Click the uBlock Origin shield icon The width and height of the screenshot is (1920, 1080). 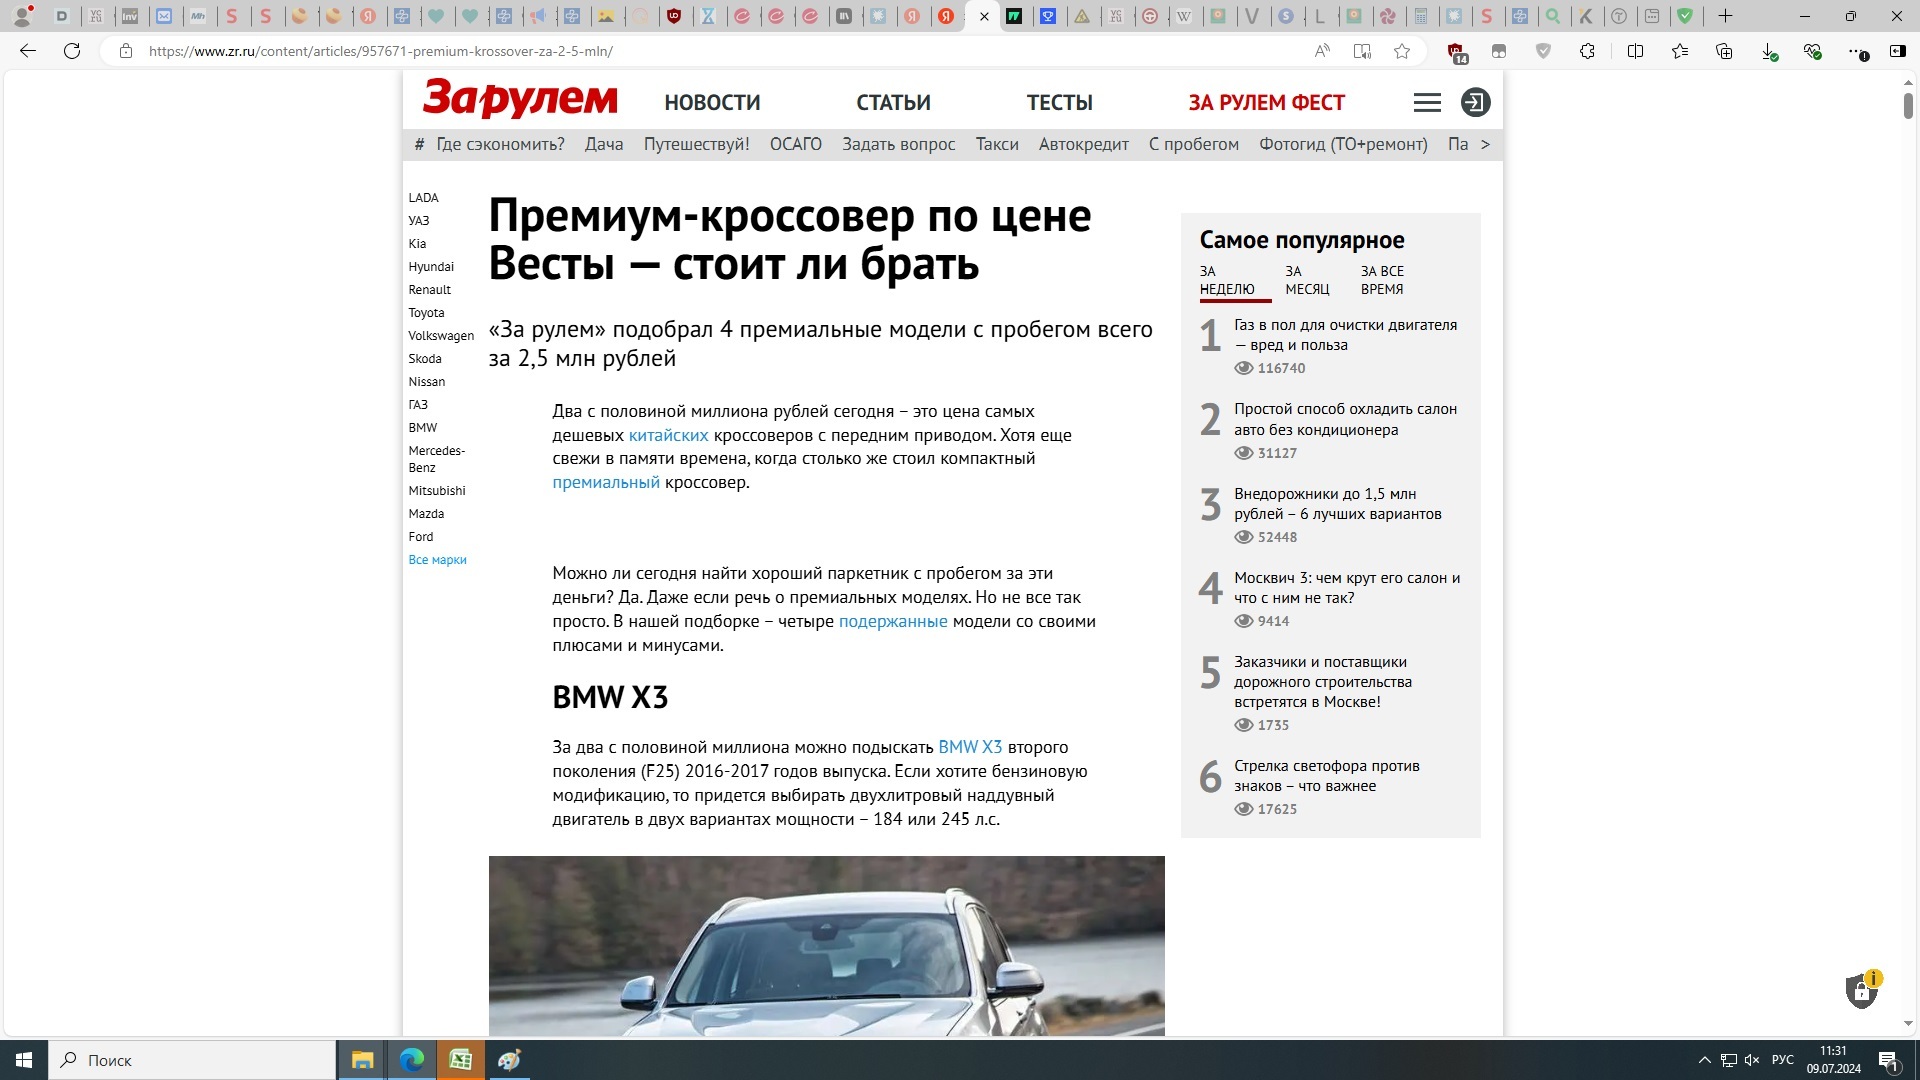point(1456,51)
